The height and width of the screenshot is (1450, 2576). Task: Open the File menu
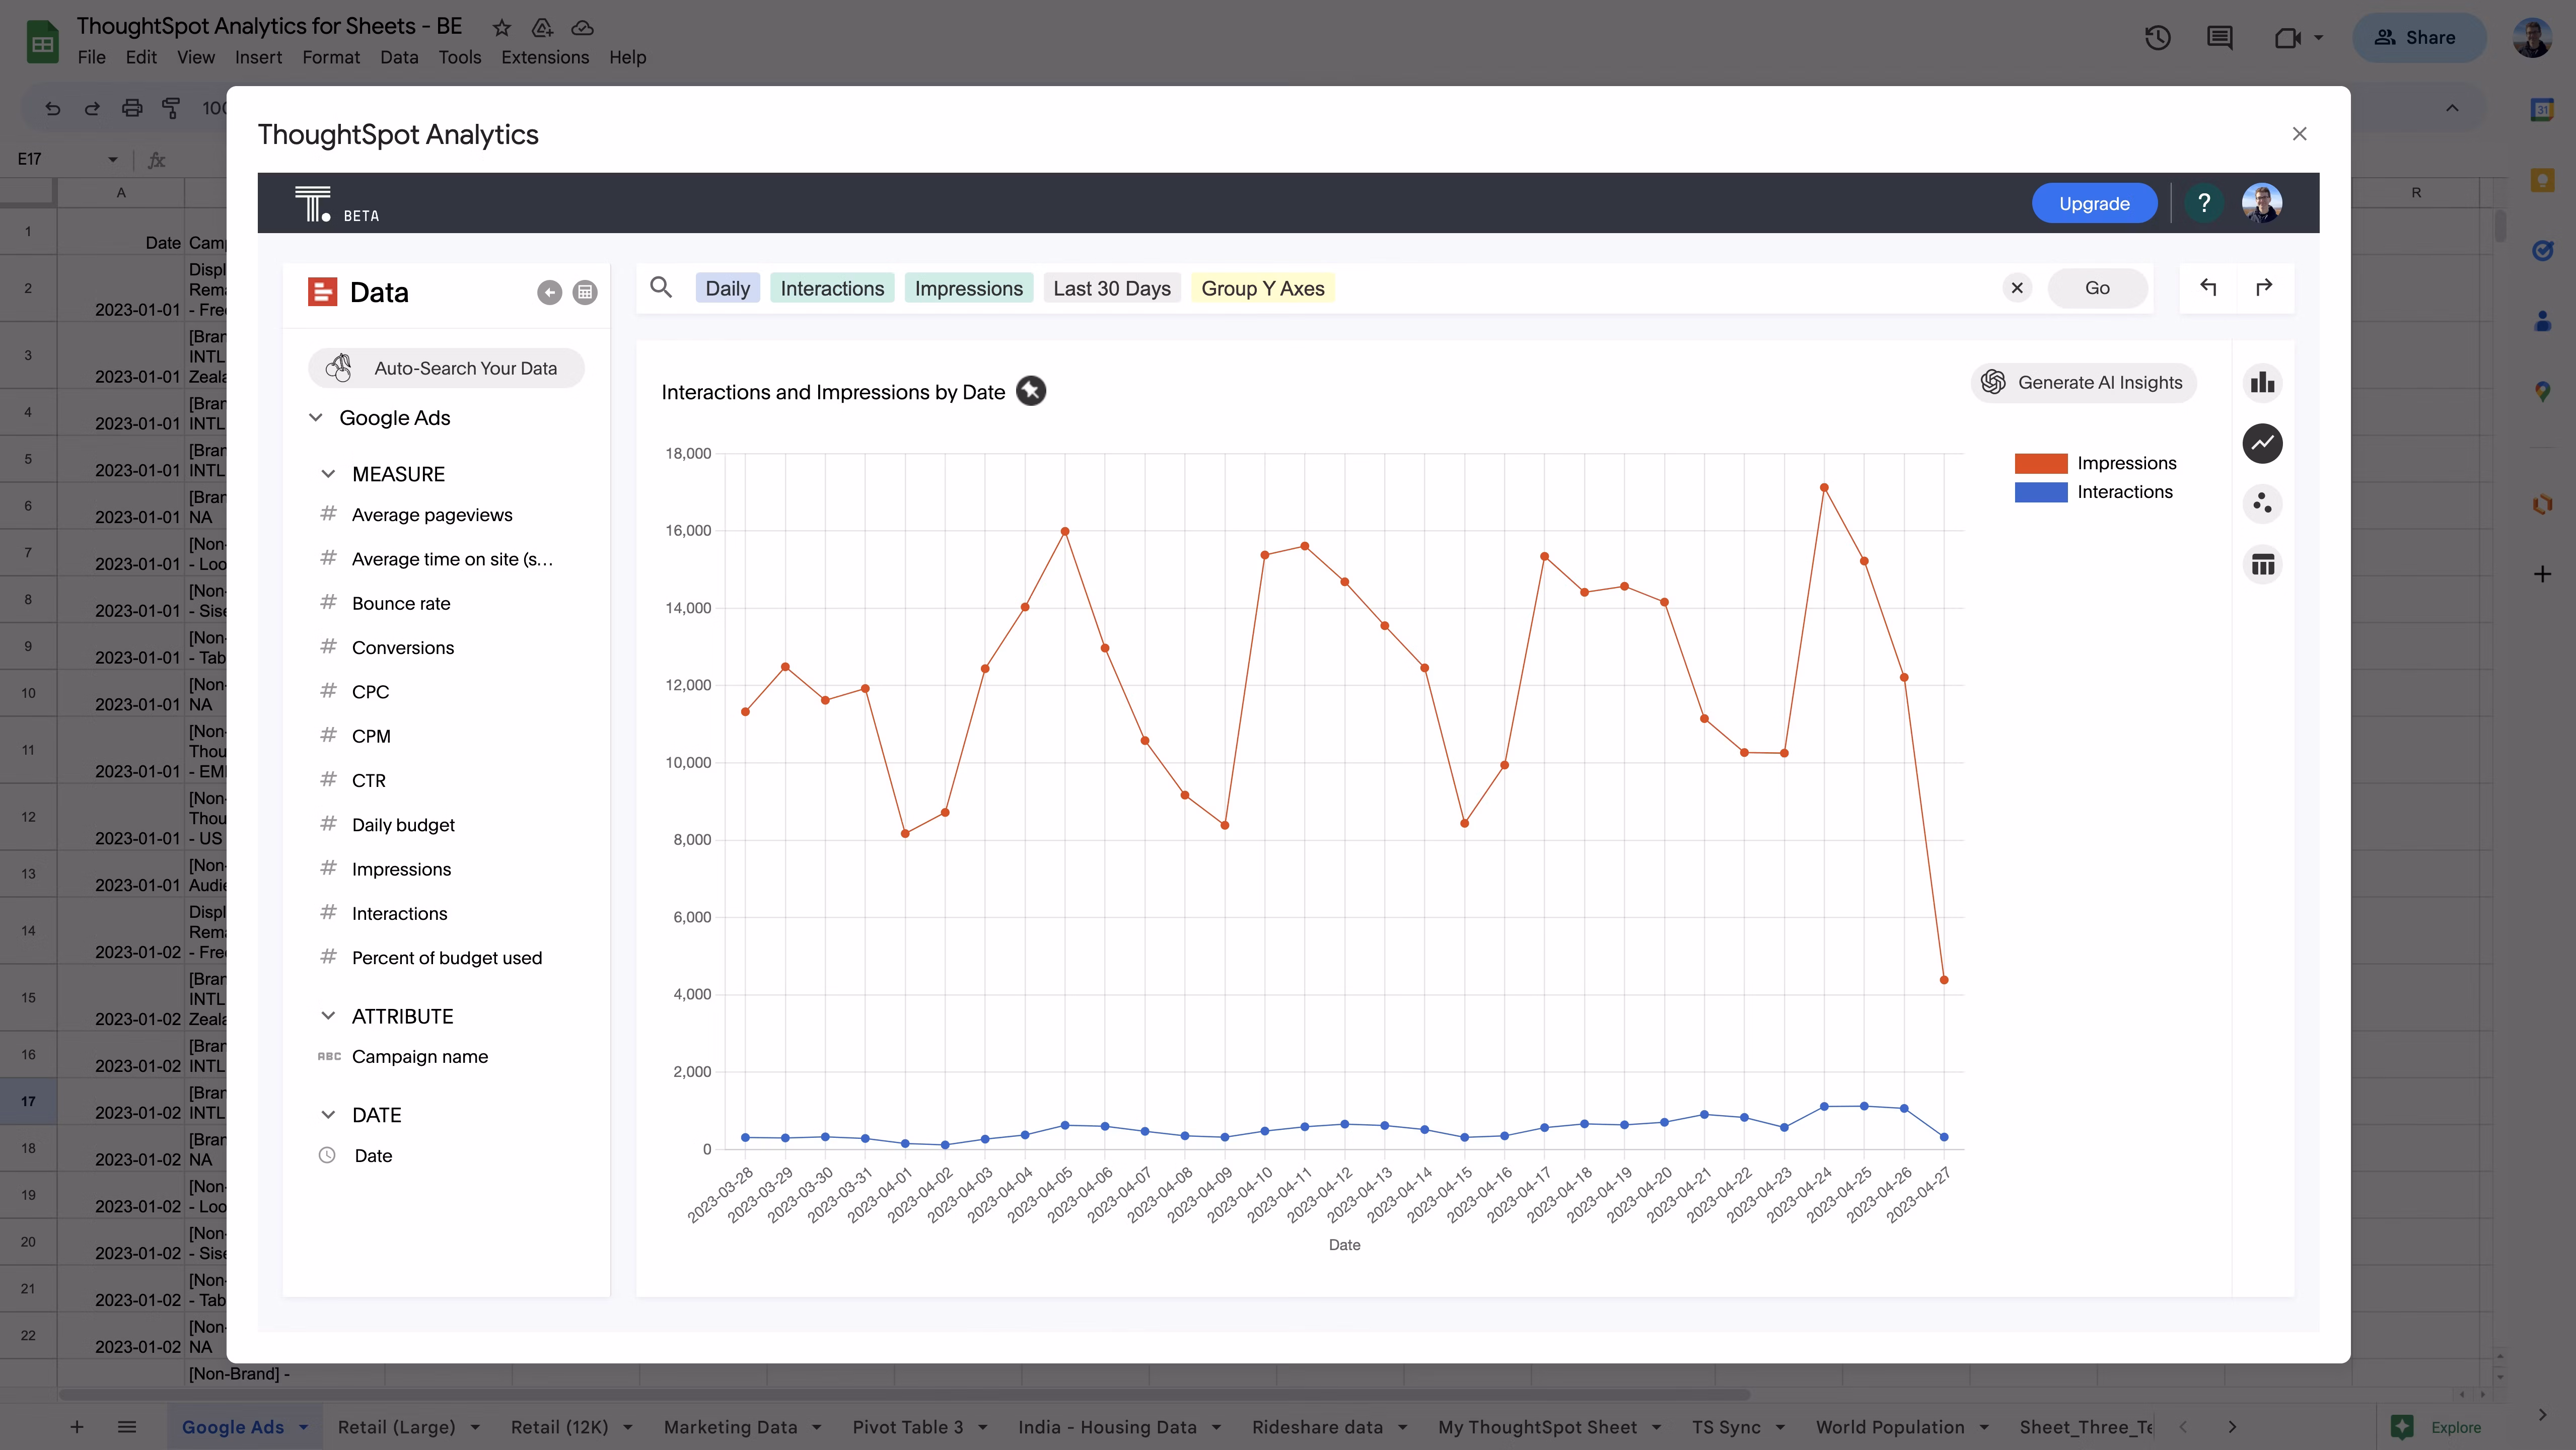pos(91,57)
